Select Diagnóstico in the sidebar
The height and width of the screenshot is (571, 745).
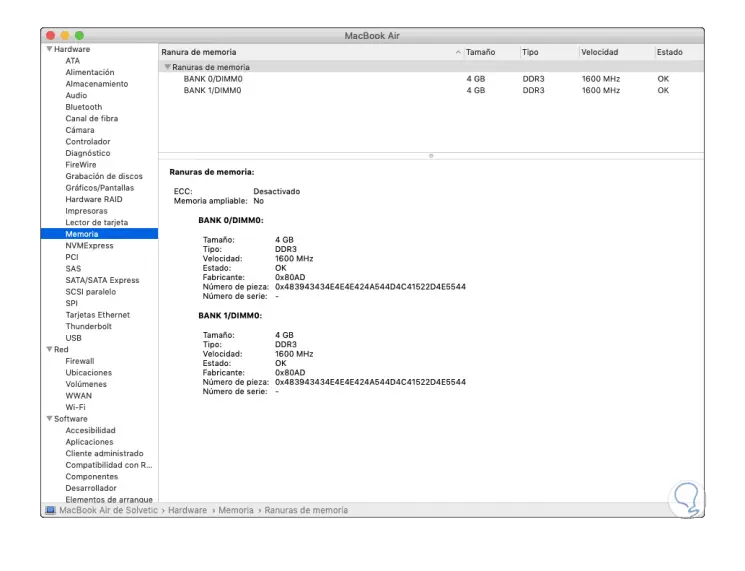click(x=88, y=153)
